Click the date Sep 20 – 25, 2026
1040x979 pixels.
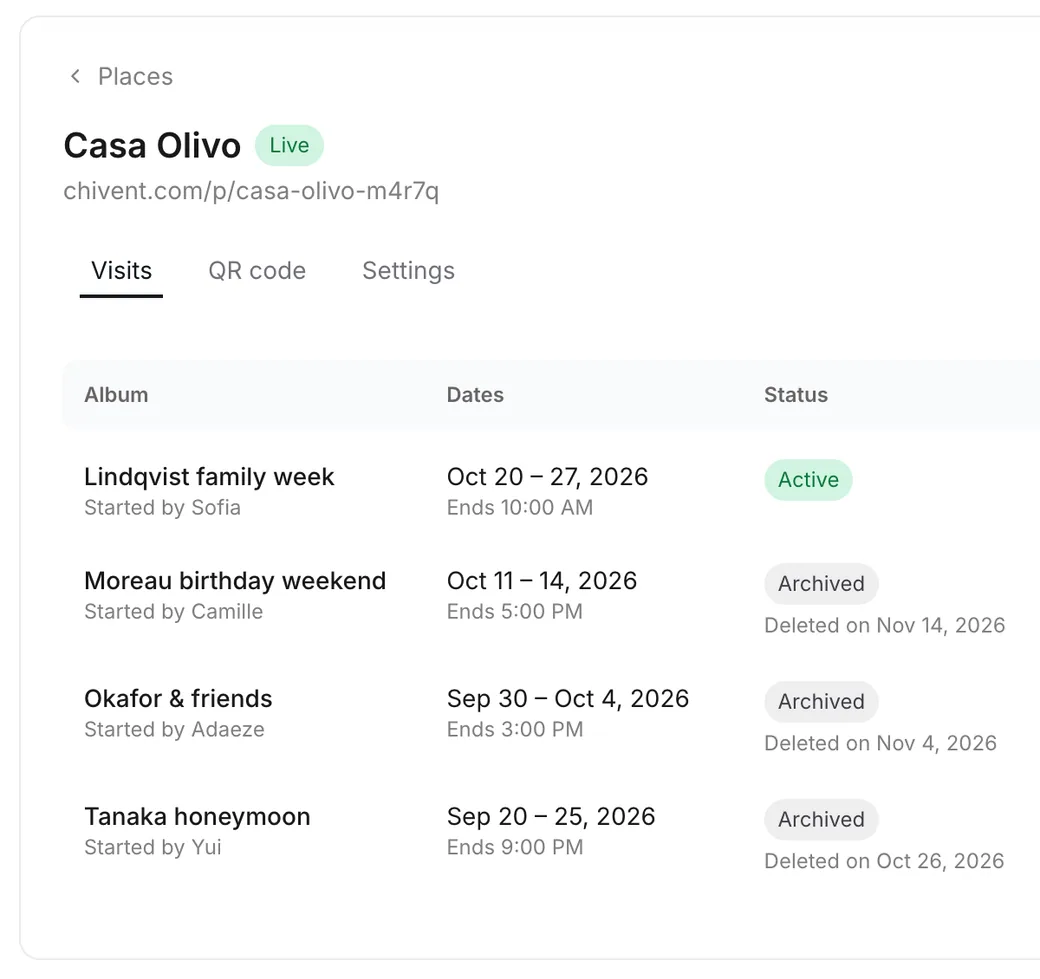click(551, 816)
